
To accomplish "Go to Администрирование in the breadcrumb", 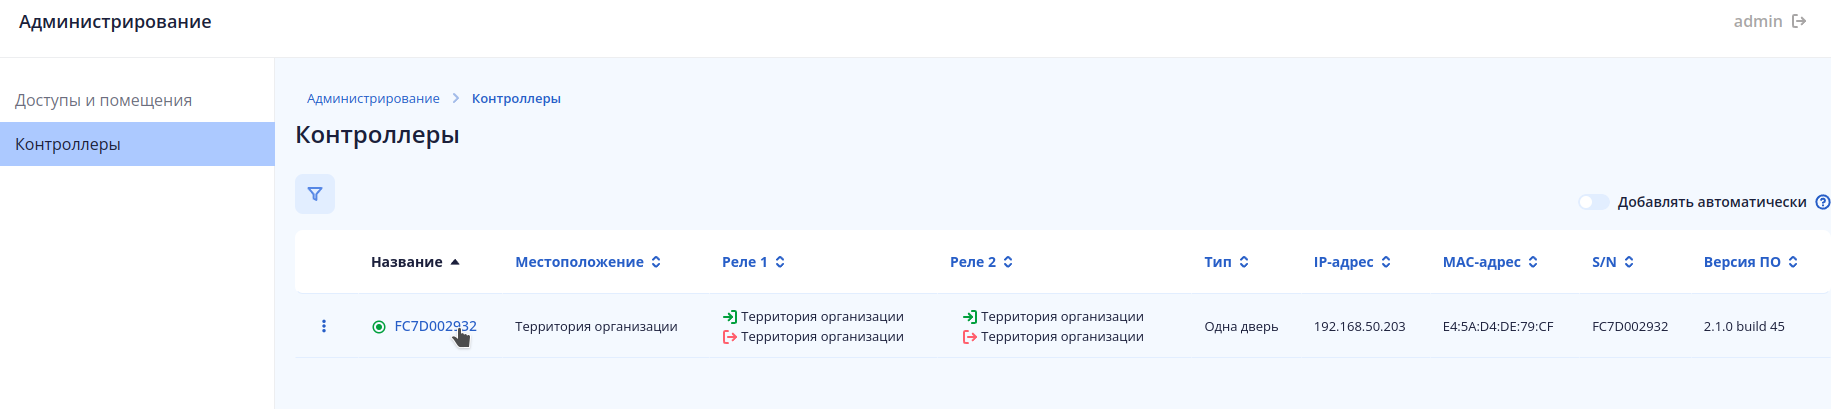I will click(x=373, y=98).
